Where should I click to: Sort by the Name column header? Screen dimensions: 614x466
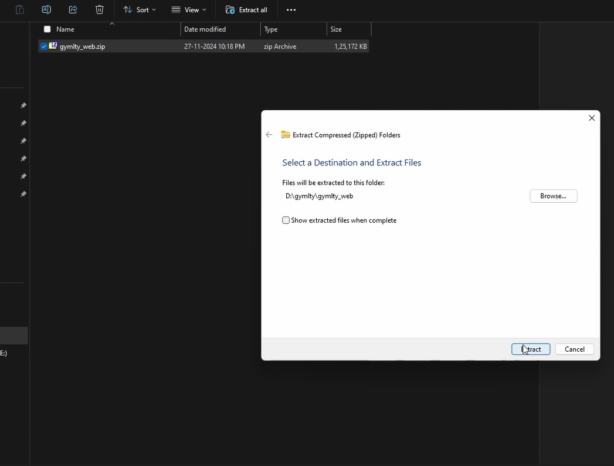click(x=65, y=29)
